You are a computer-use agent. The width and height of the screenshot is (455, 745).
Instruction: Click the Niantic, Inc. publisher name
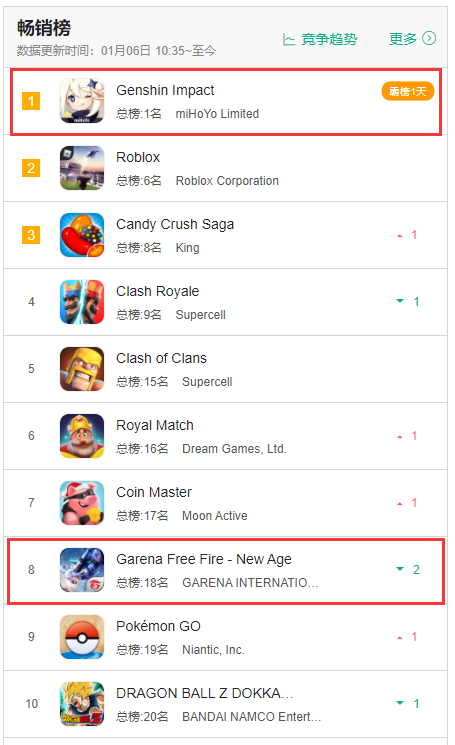click(213, 650)
